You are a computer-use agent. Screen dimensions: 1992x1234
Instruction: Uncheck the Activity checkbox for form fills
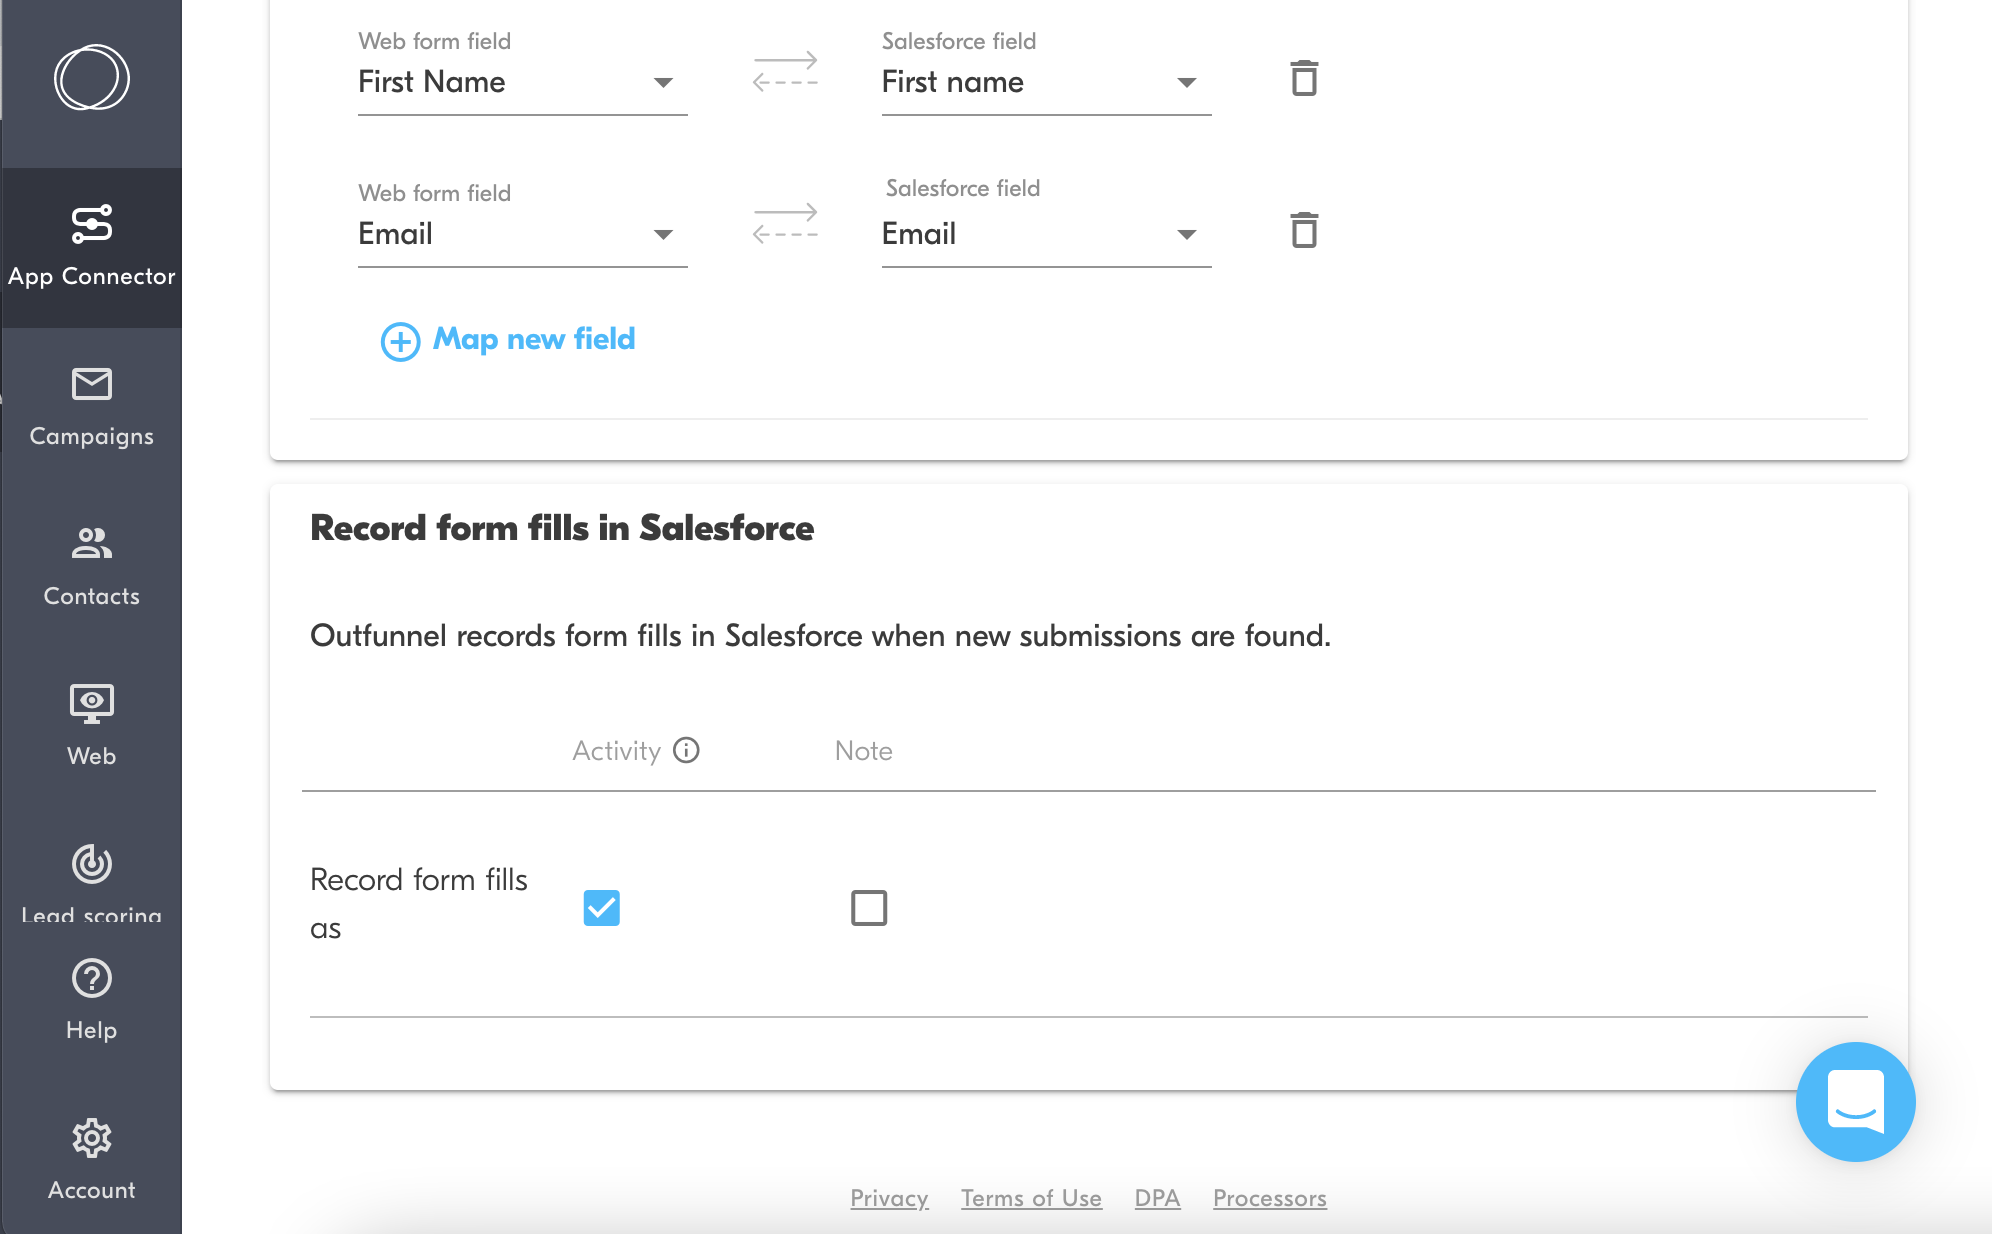coord(601,907)
